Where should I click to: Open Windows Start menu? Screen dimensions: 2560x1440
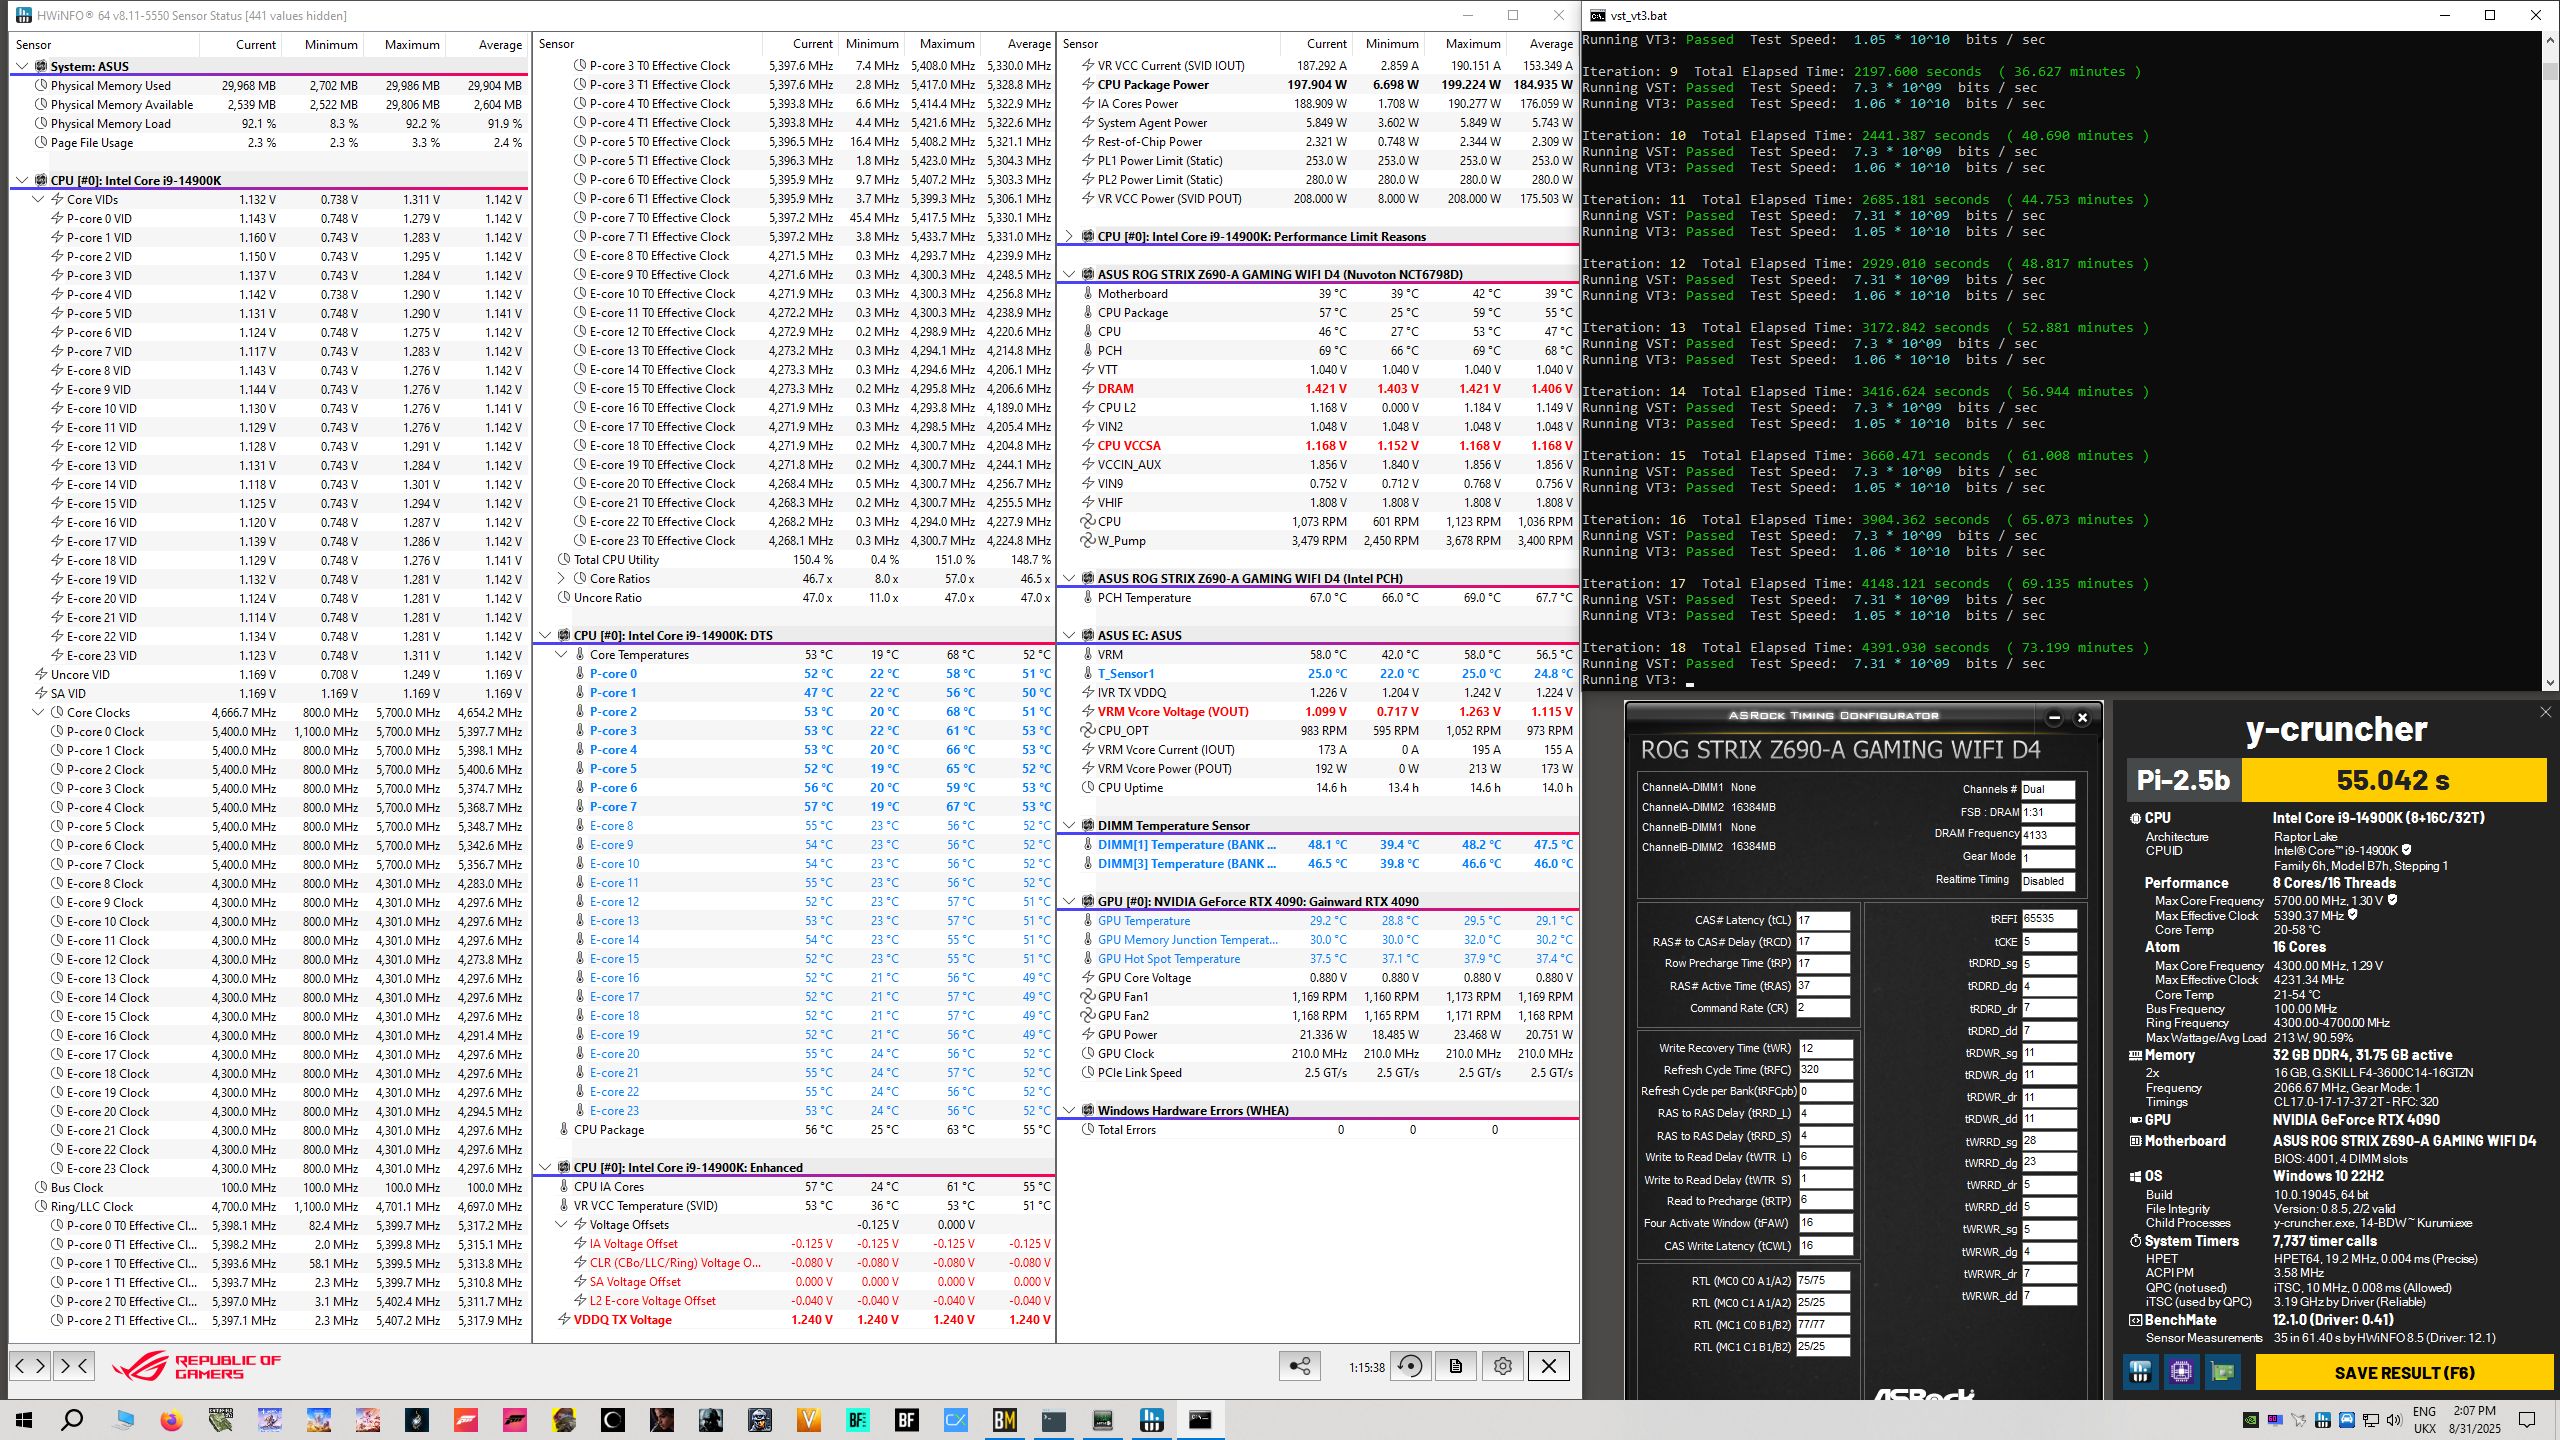tap(24, 1419)
